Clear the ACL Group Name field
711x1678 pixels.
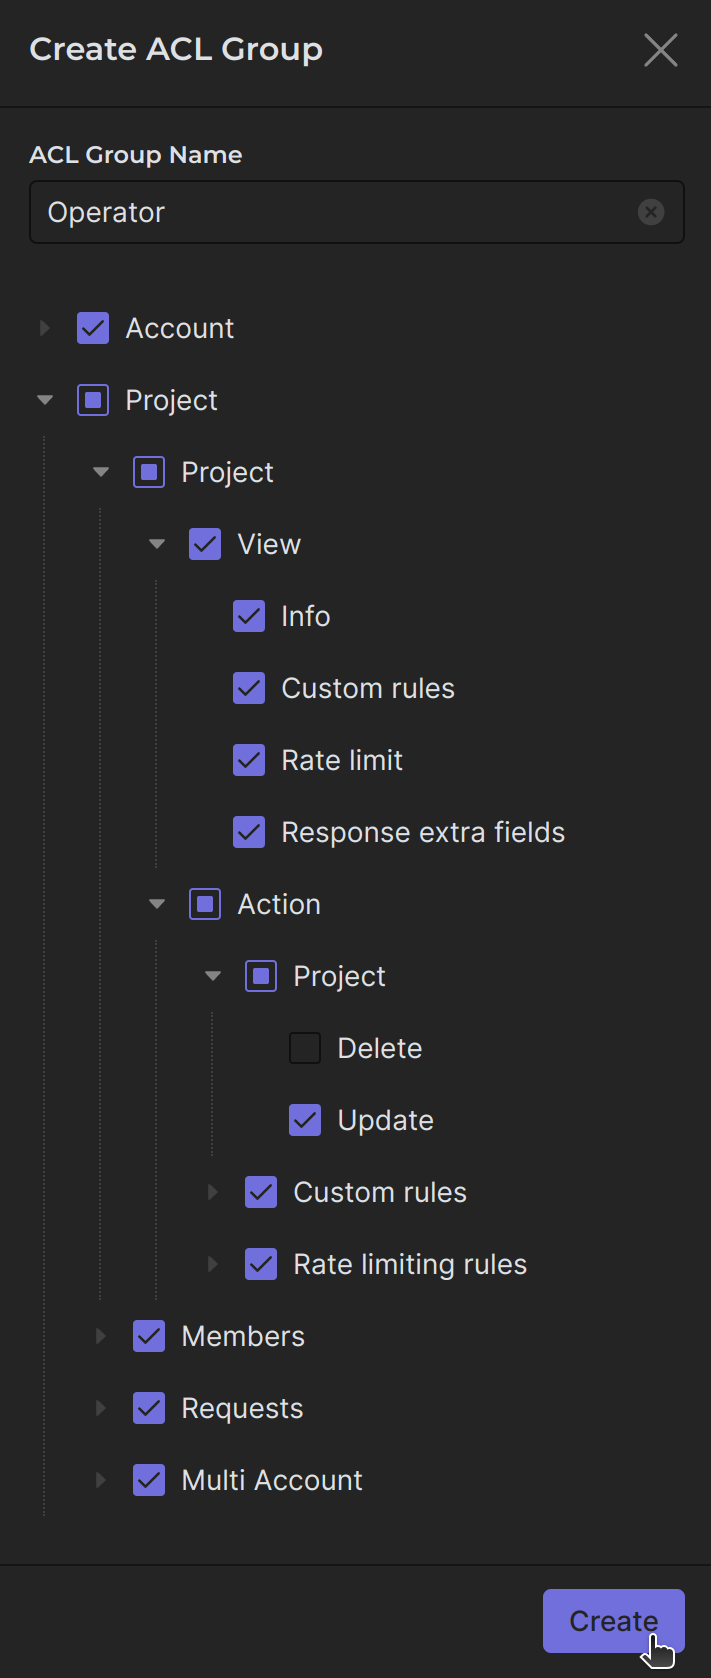(x=651, y=212)
